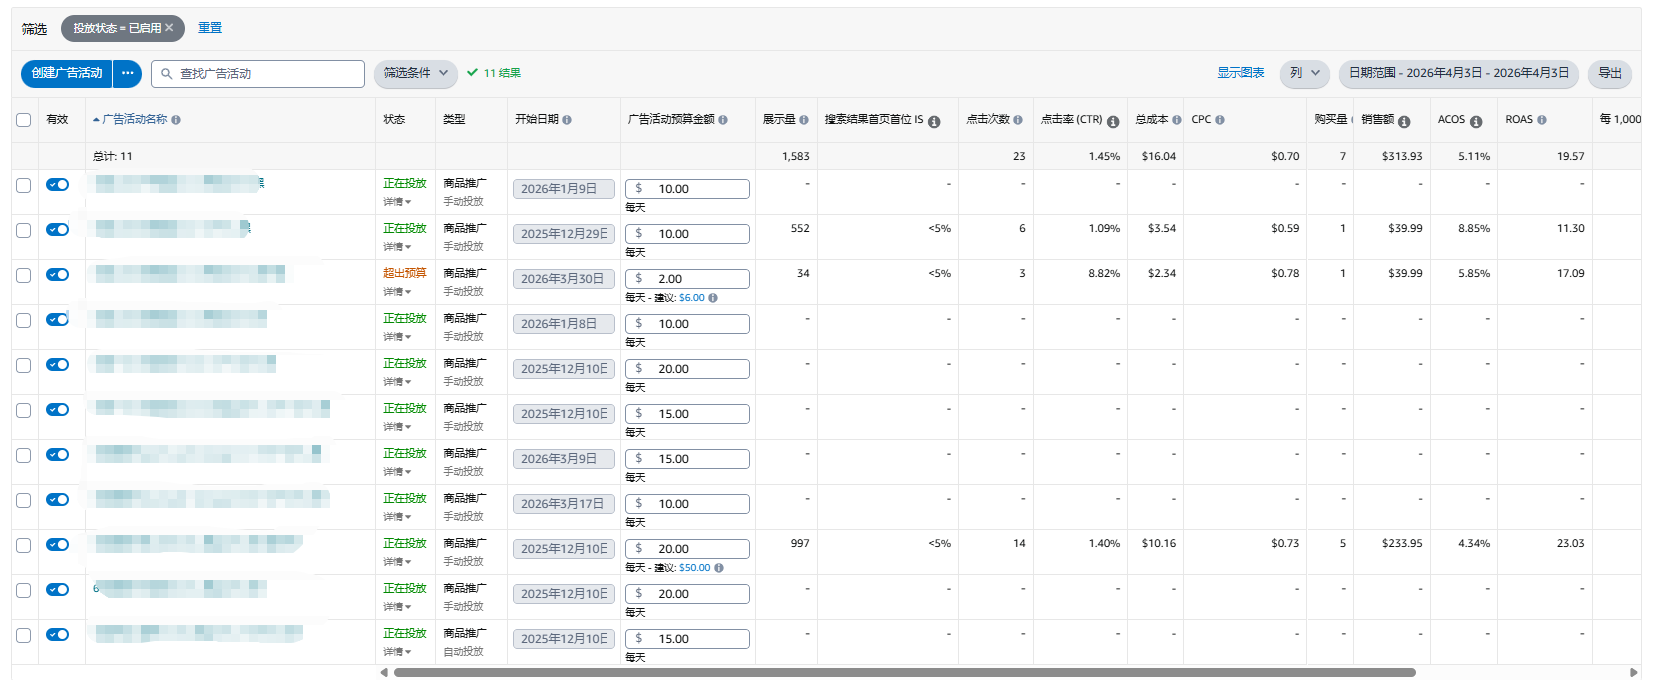Click the info icon beside $50.00 budget suggestion
Viewport: 1655px width, 680px height.
click(x=719, y=568)
